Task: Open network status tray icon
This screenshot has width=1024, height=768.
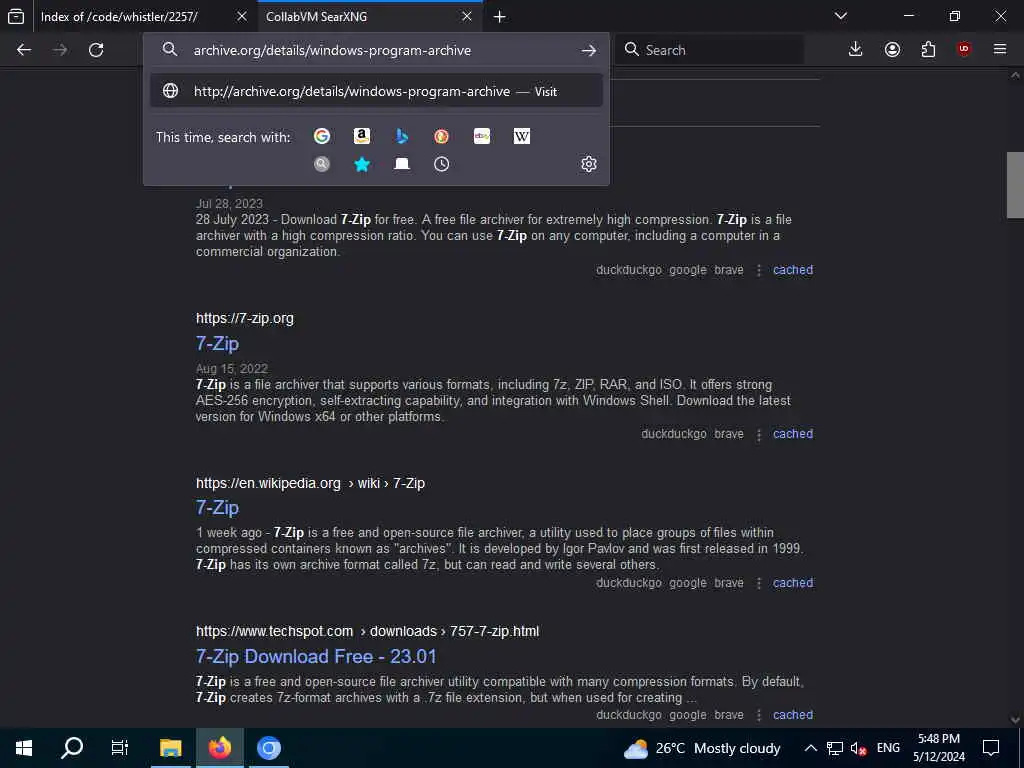Action: [x=835, y=748]
